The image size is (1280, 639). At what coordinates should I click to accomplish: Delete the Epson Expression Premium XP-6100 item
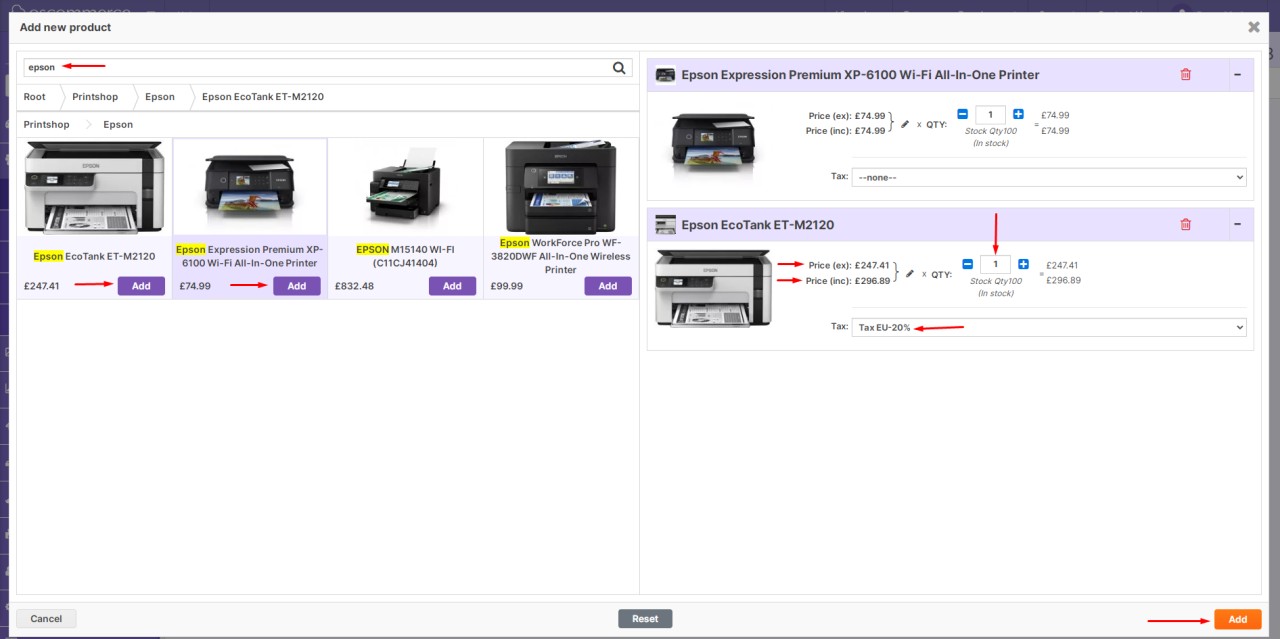point(1186,75)
